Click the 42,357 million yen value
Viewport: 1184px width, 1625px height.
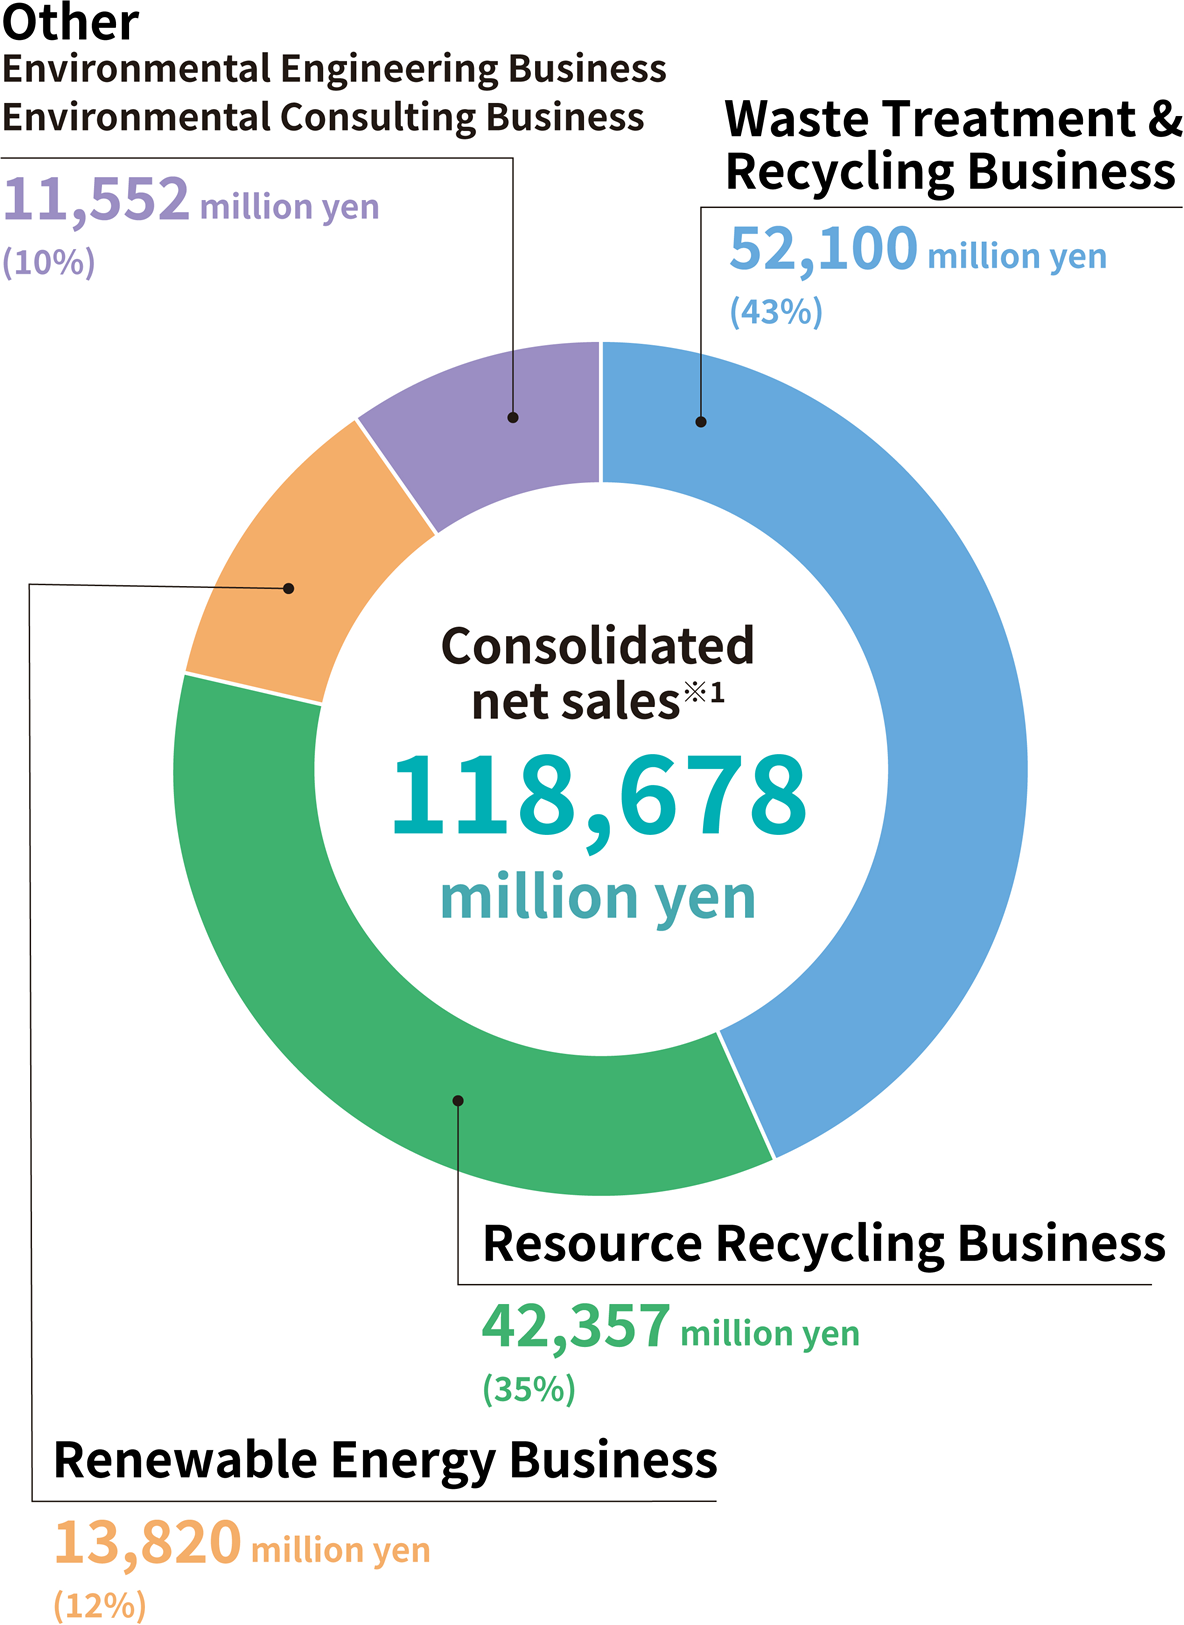click(670, 1327)
